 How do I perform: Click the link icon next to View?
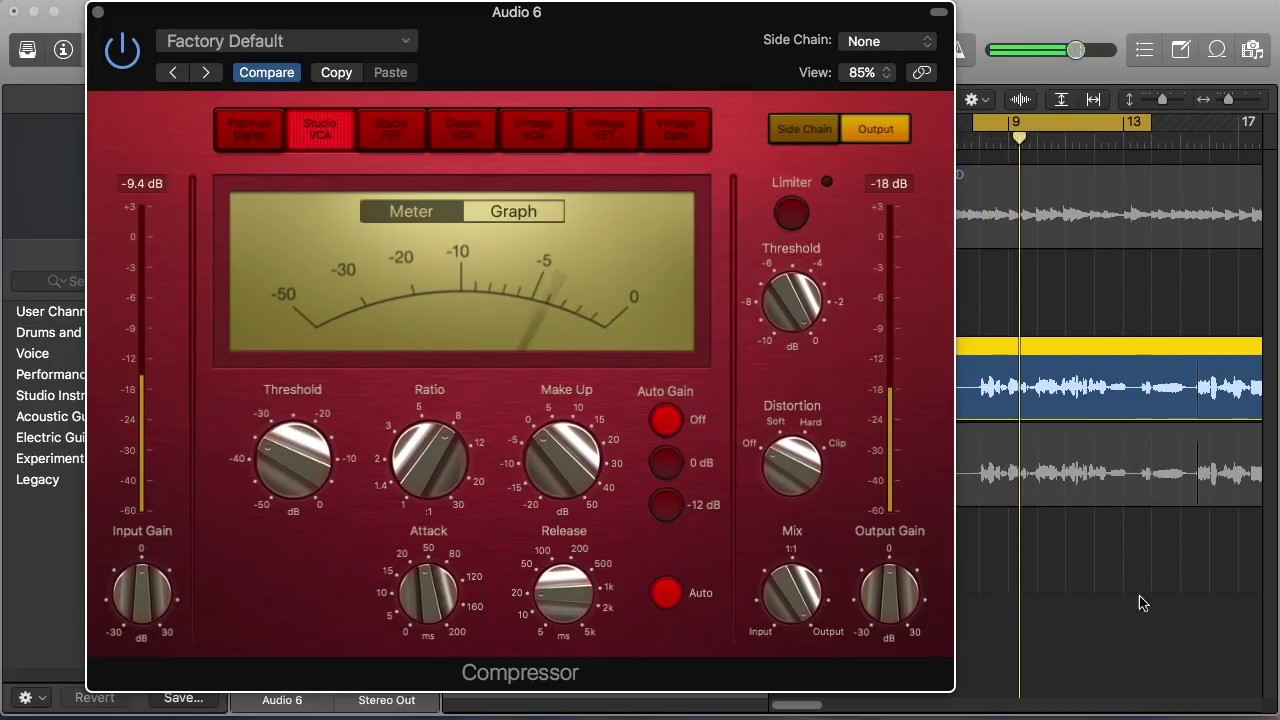point(921,72)
